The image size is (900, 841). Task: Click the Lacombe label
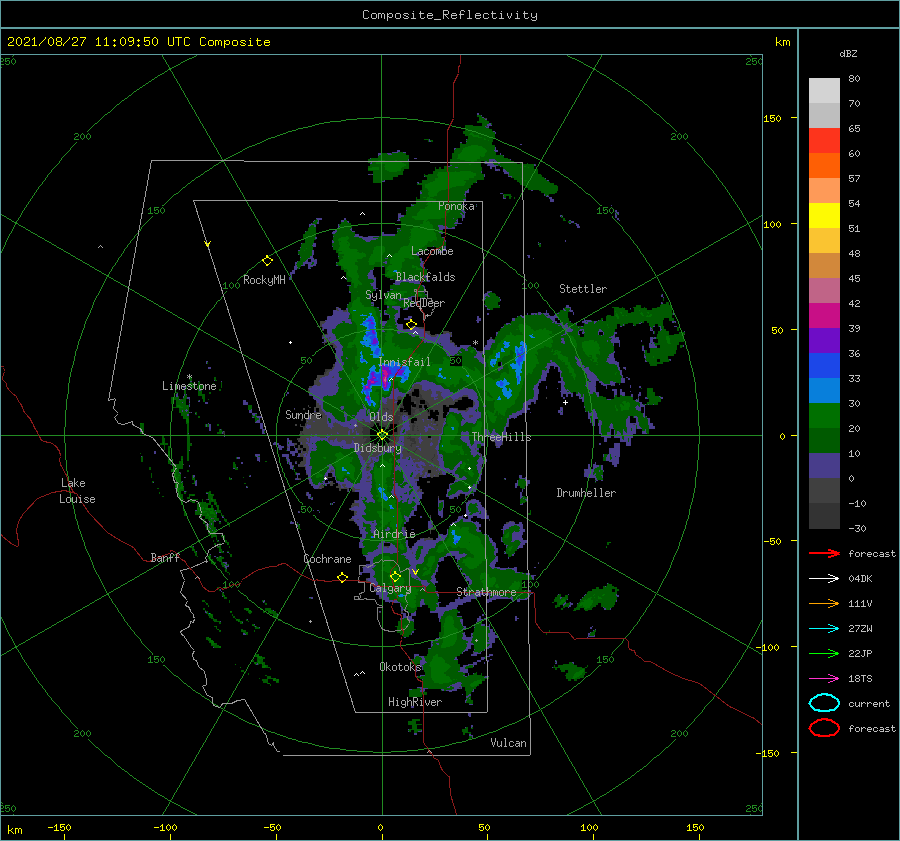(x=432, y=251)
